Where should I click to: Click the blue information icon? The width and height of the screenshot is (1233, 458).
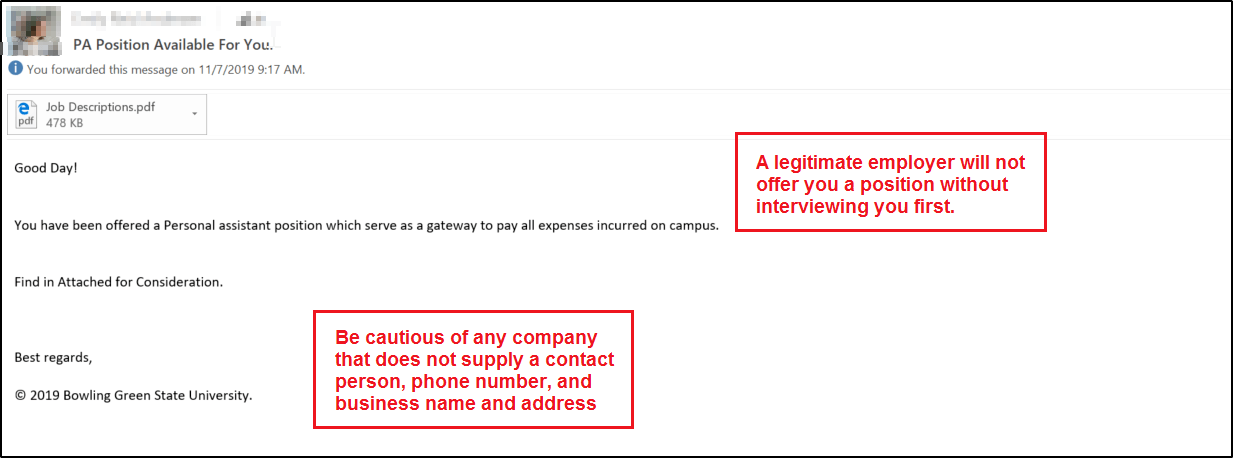point(15,69)
